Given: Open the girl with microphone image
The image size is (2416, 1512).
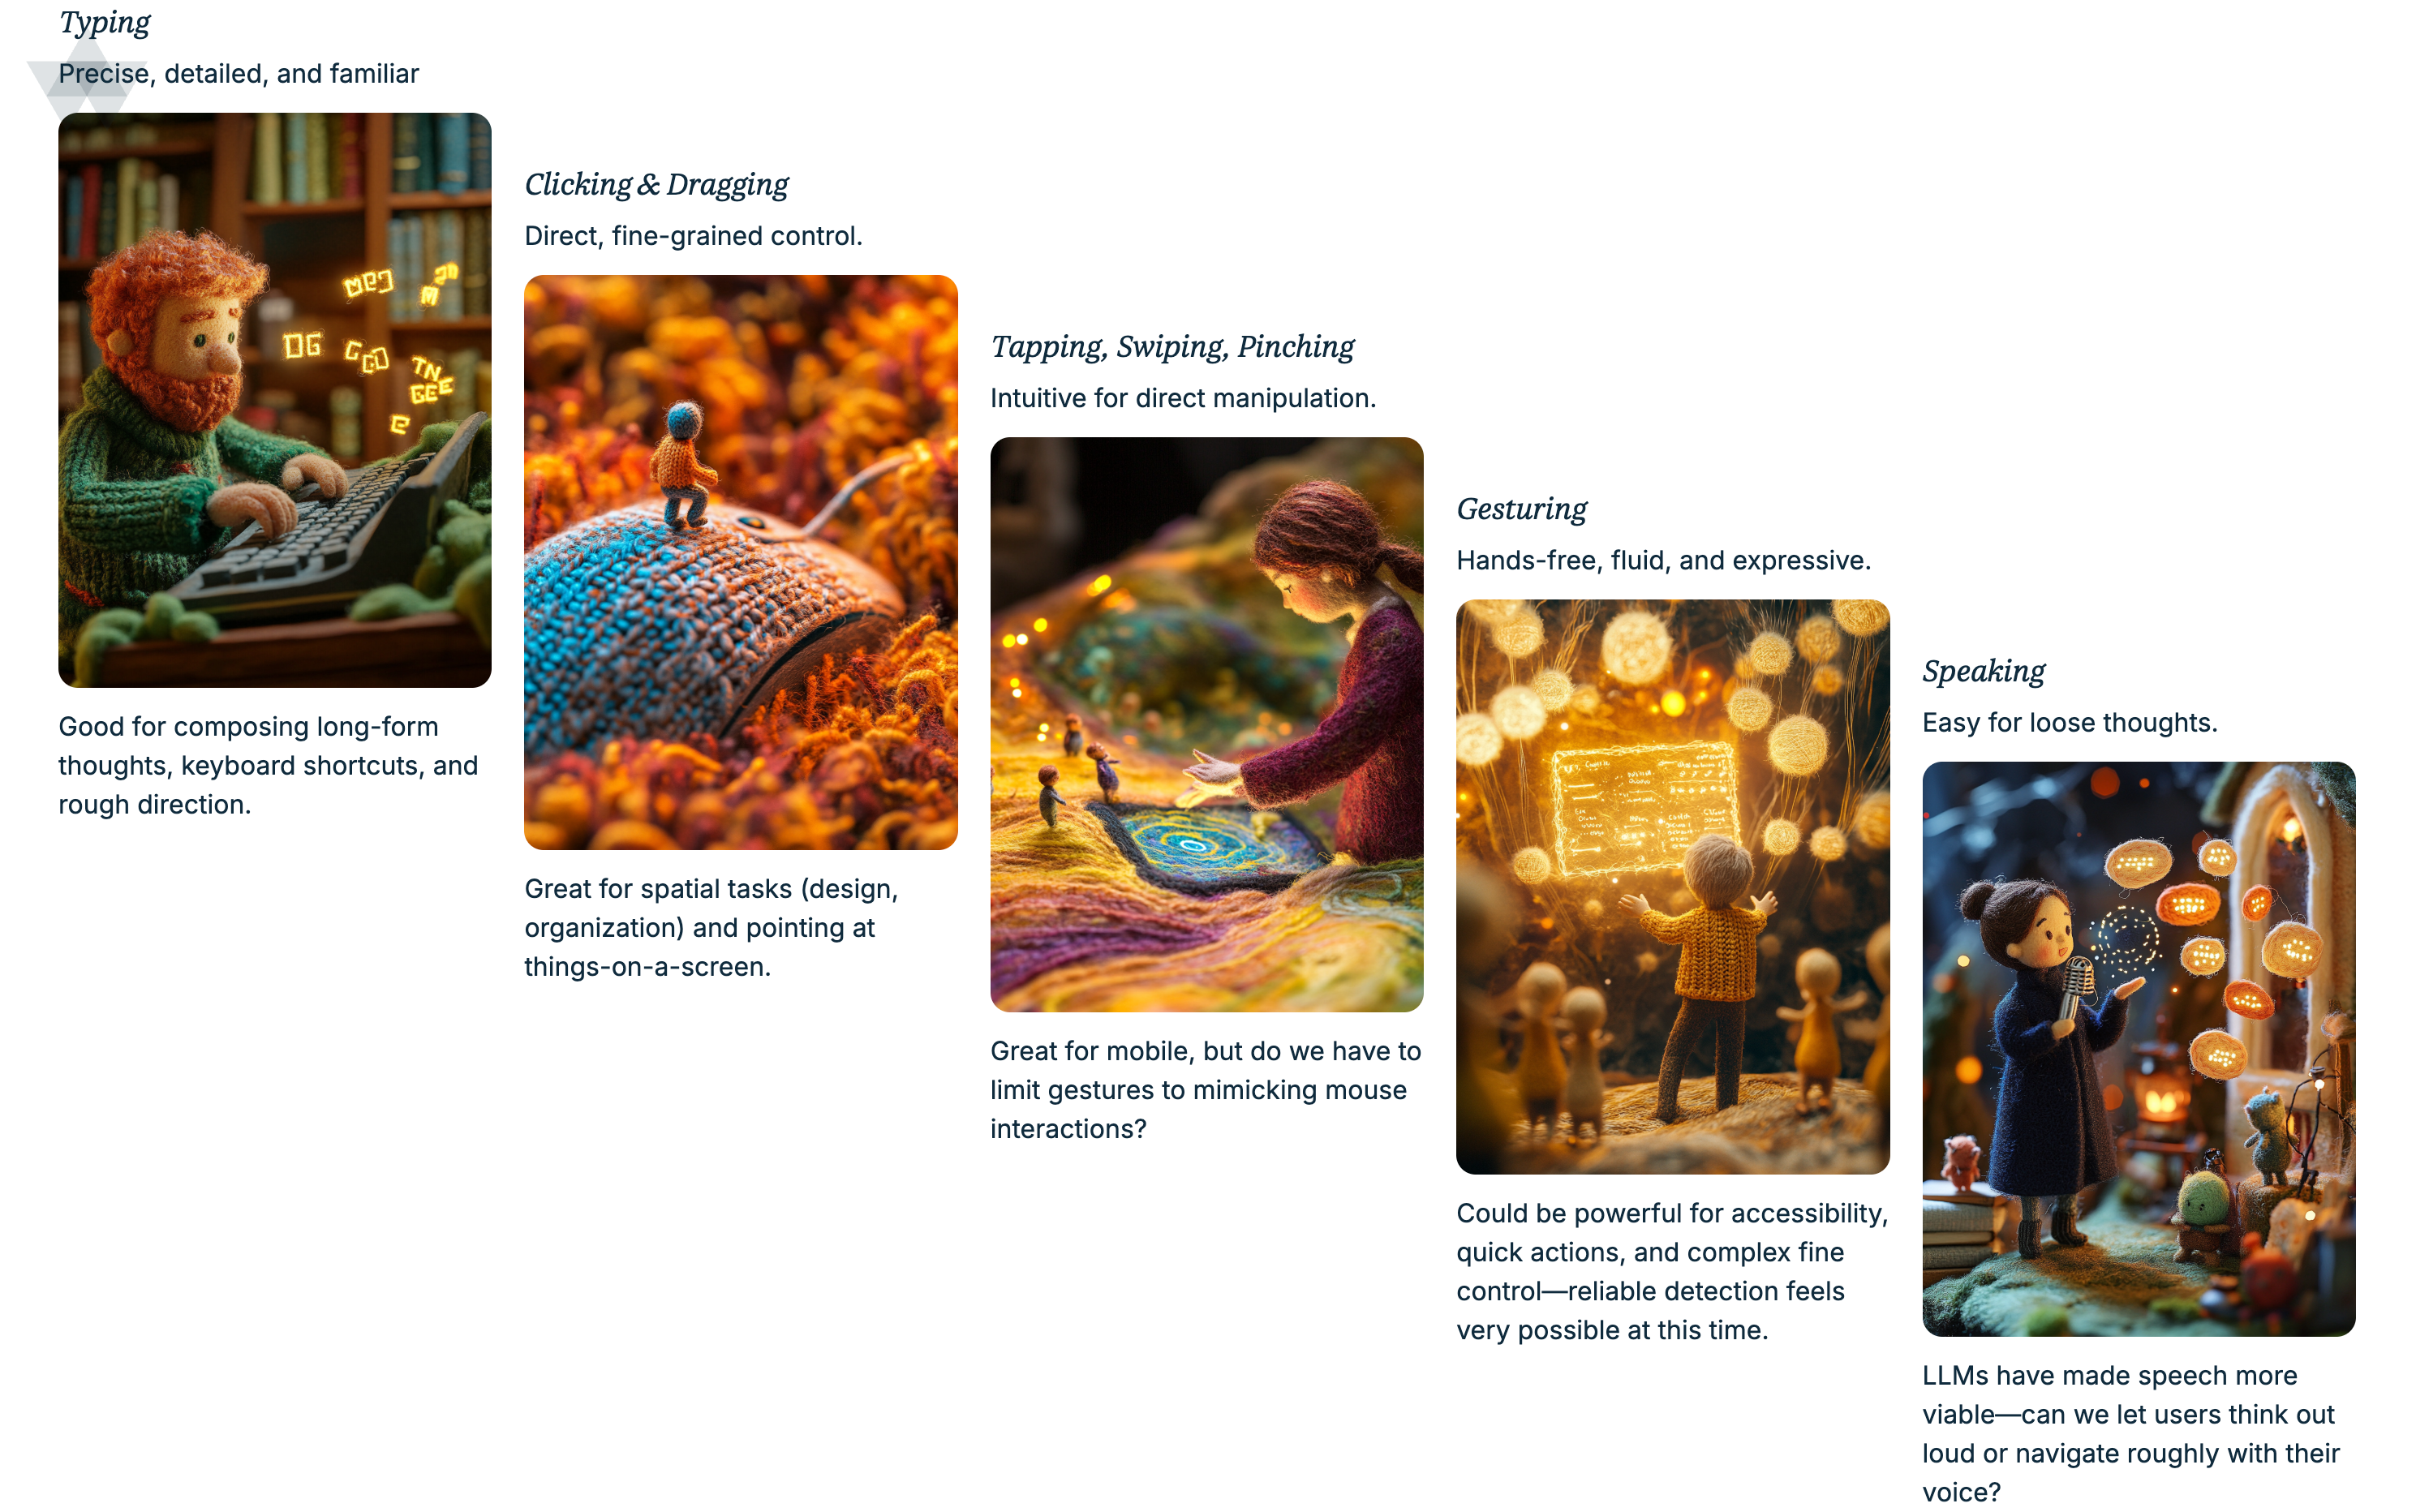Looking at the screenshot, I should (2139, 1049).
